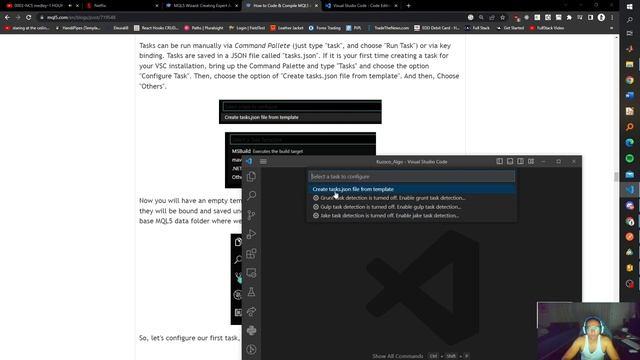Image resolution: width=640 pixels, height=360 pixels.
Task: Click the gear icon beside Grunt task detection
Action: tap(316, 198)
